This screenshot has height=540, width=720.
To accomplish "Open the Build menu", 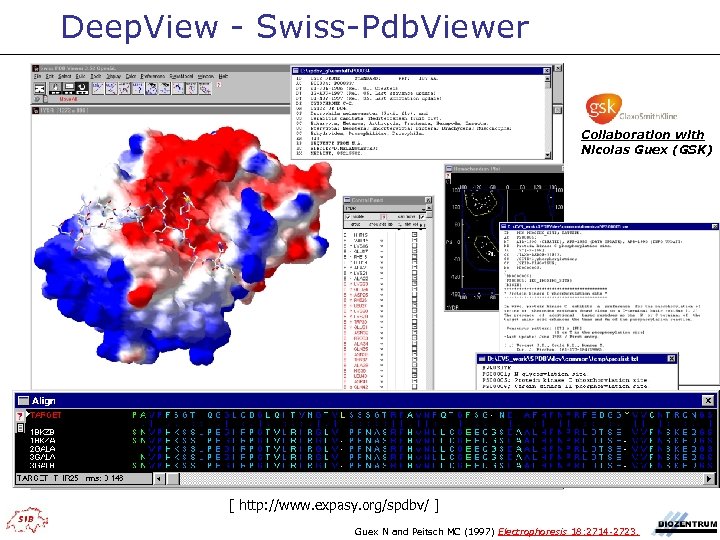I will click(80, 76).
